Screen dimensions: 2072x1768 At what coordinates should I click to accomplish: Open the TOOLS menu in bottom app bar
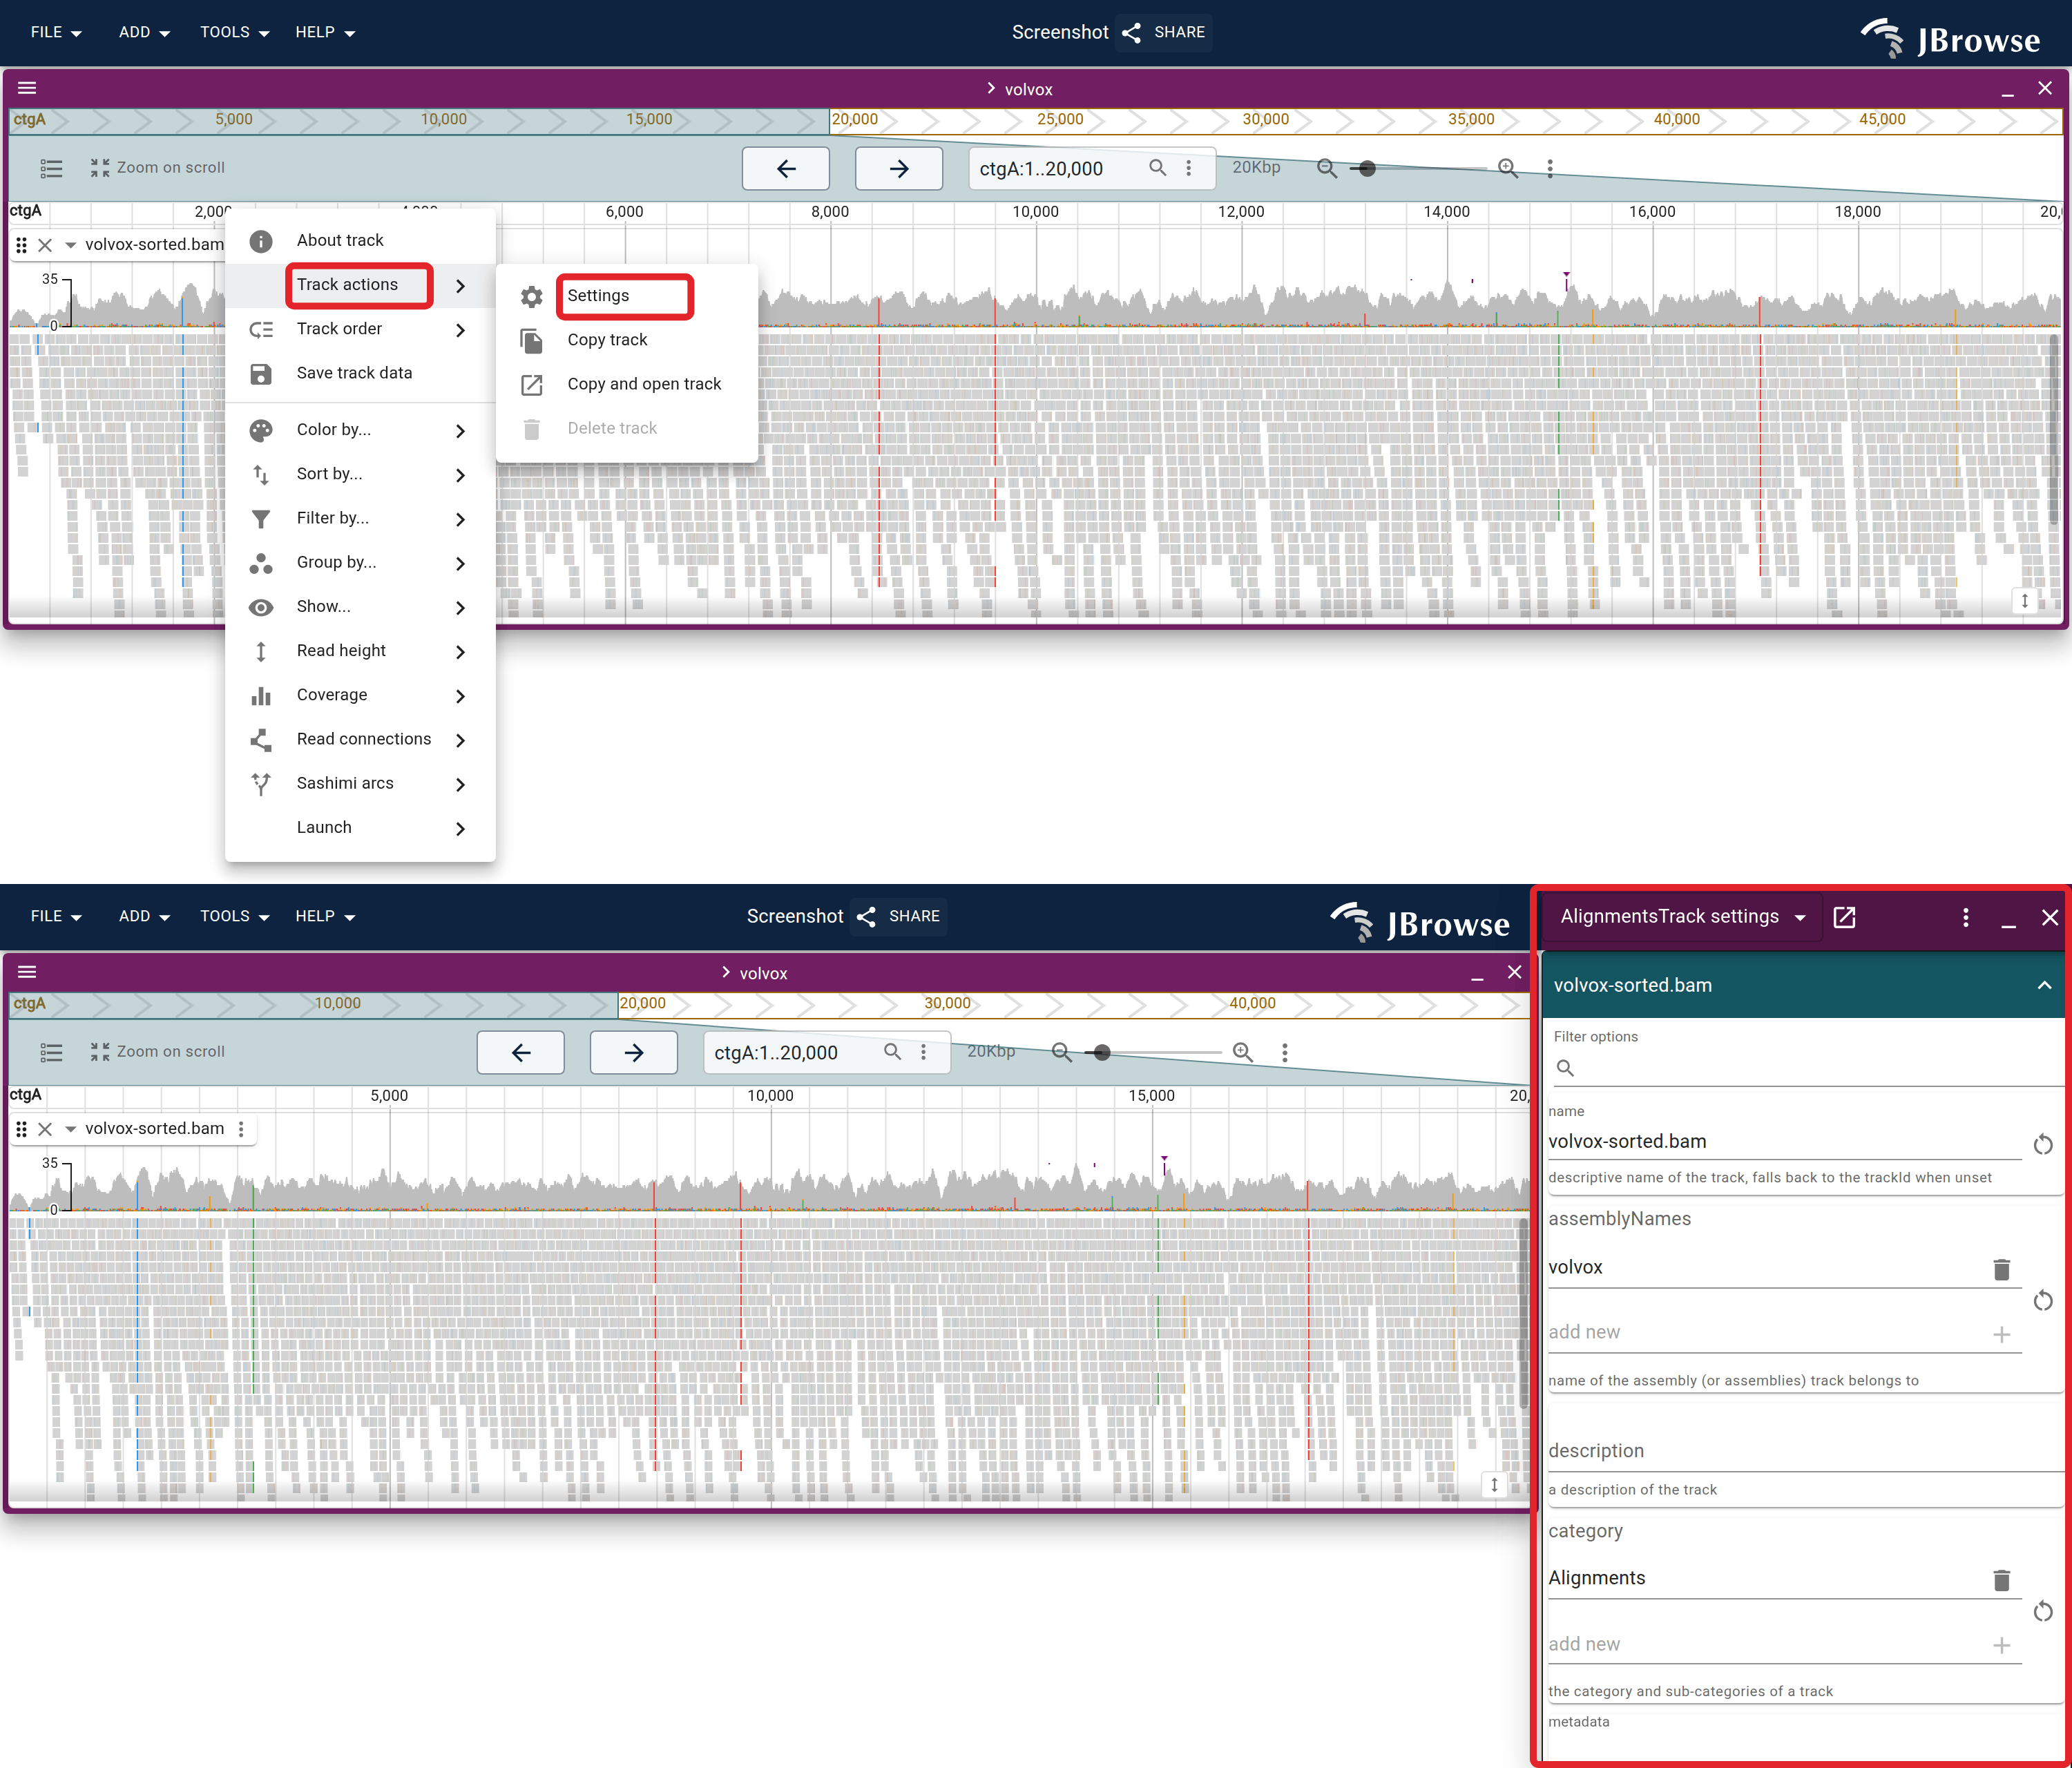click(x=234, y=916)
